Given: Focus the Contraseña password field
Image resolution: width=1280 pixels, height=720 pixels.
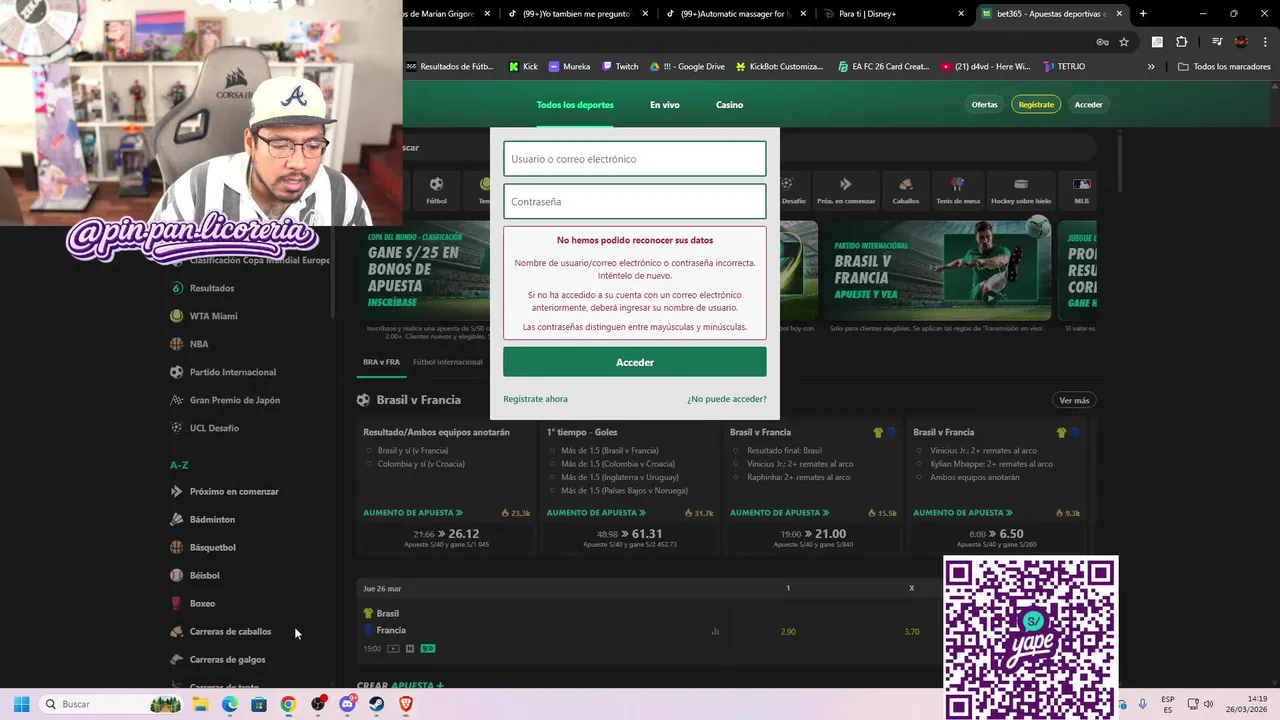Looking at the screenshot, I should (x=635, y=201).
